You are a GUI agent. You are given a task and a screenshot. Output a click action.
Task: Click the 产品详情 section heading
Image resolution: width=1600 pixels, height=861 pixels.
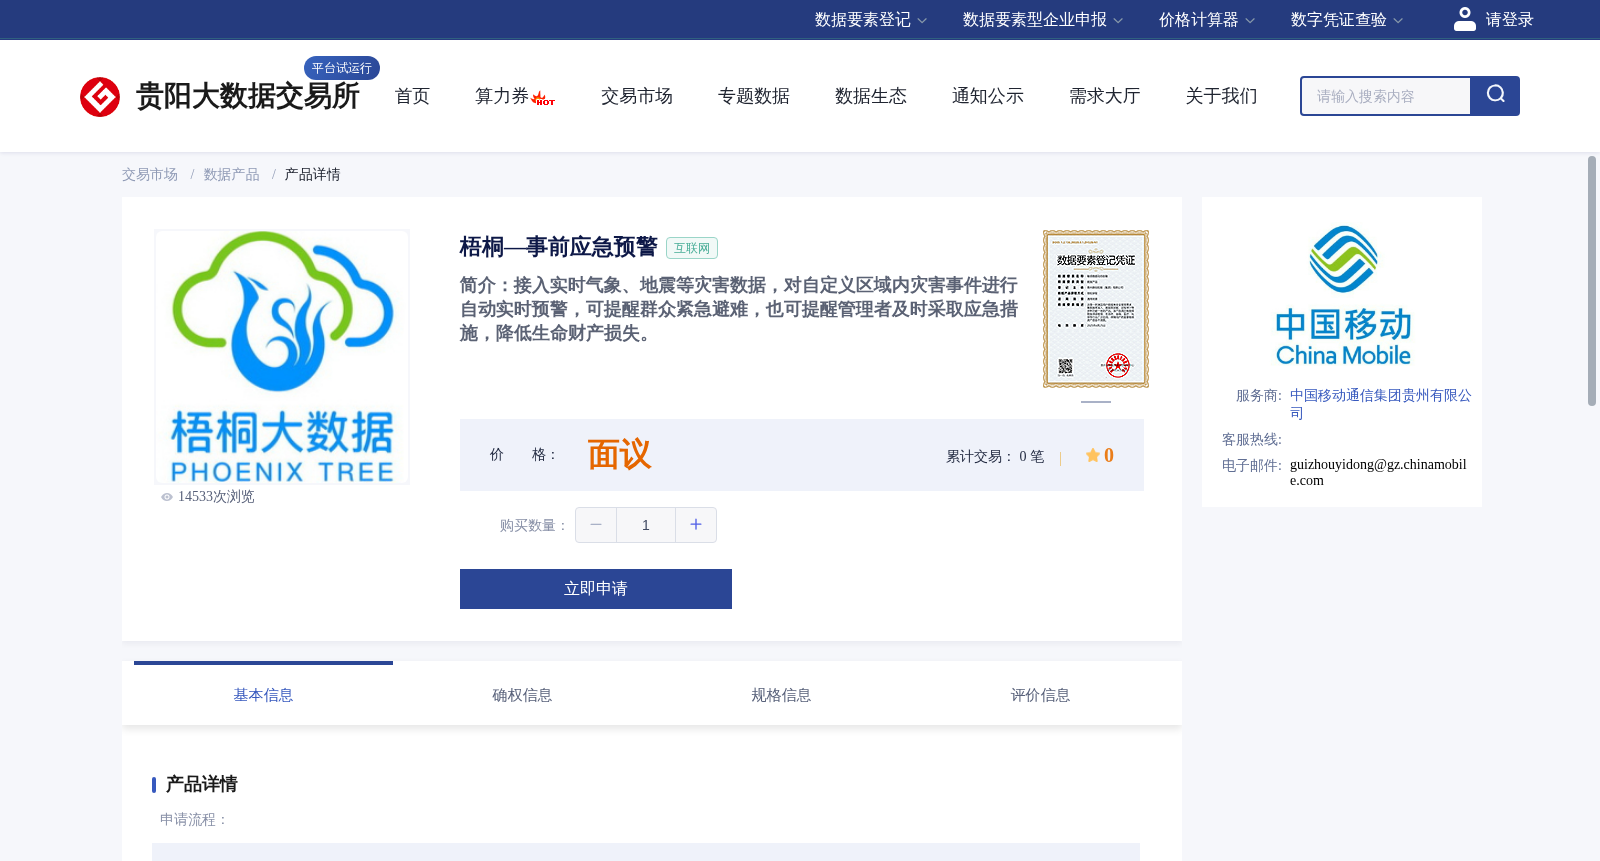click(x=201, y=784)
